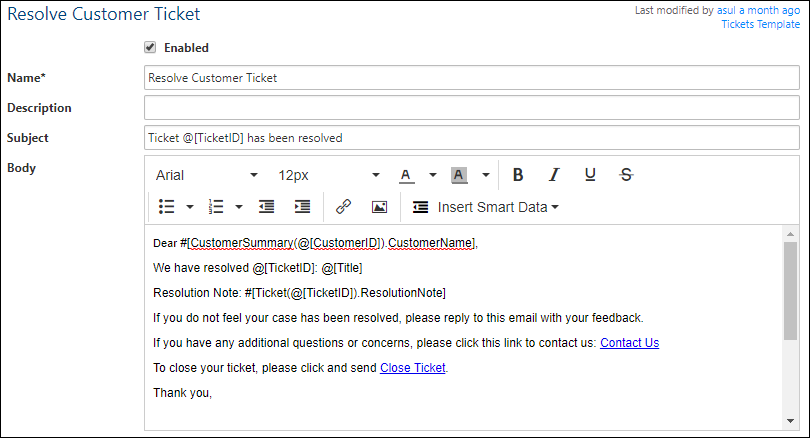Click the Insert Image icon
This screenshot has width=810, height=438.
379,207
